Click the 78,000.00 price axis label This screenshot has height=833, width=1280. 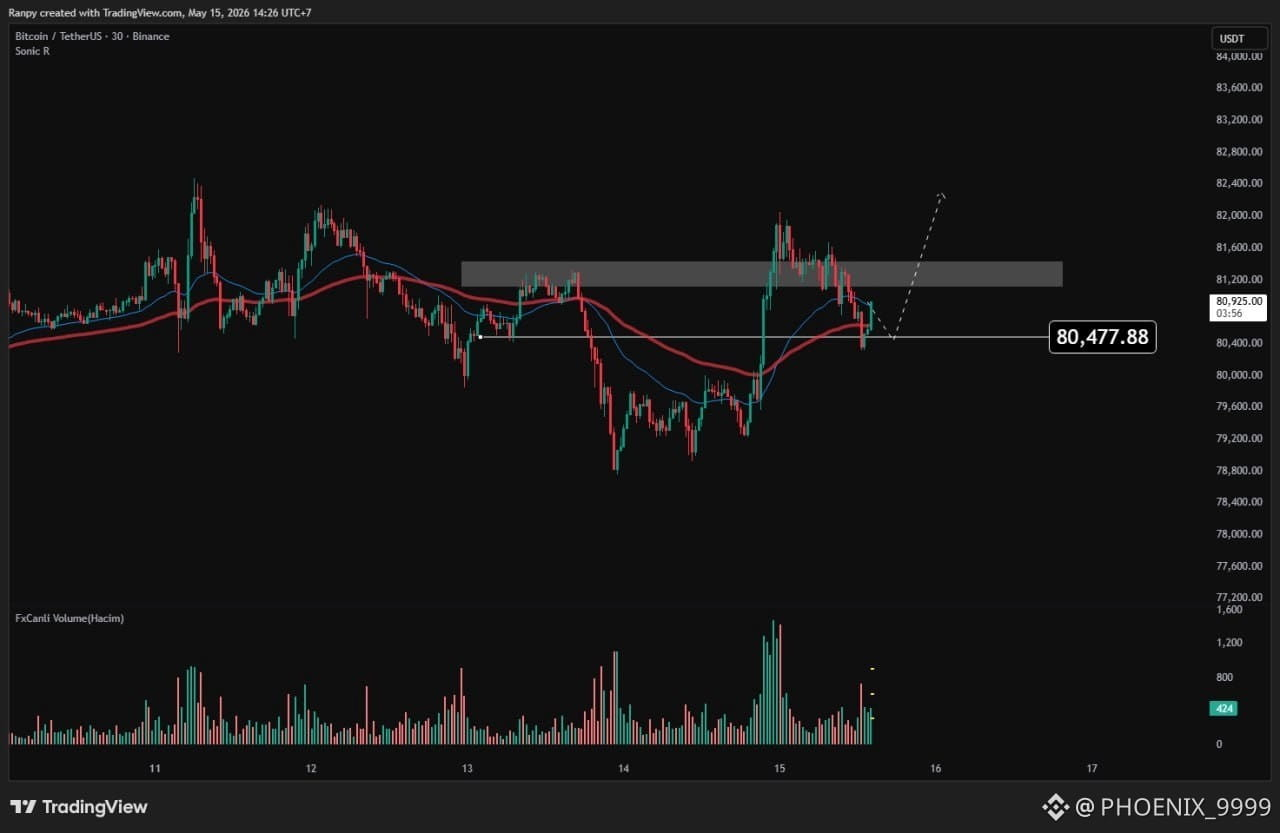coord(1240,534)
